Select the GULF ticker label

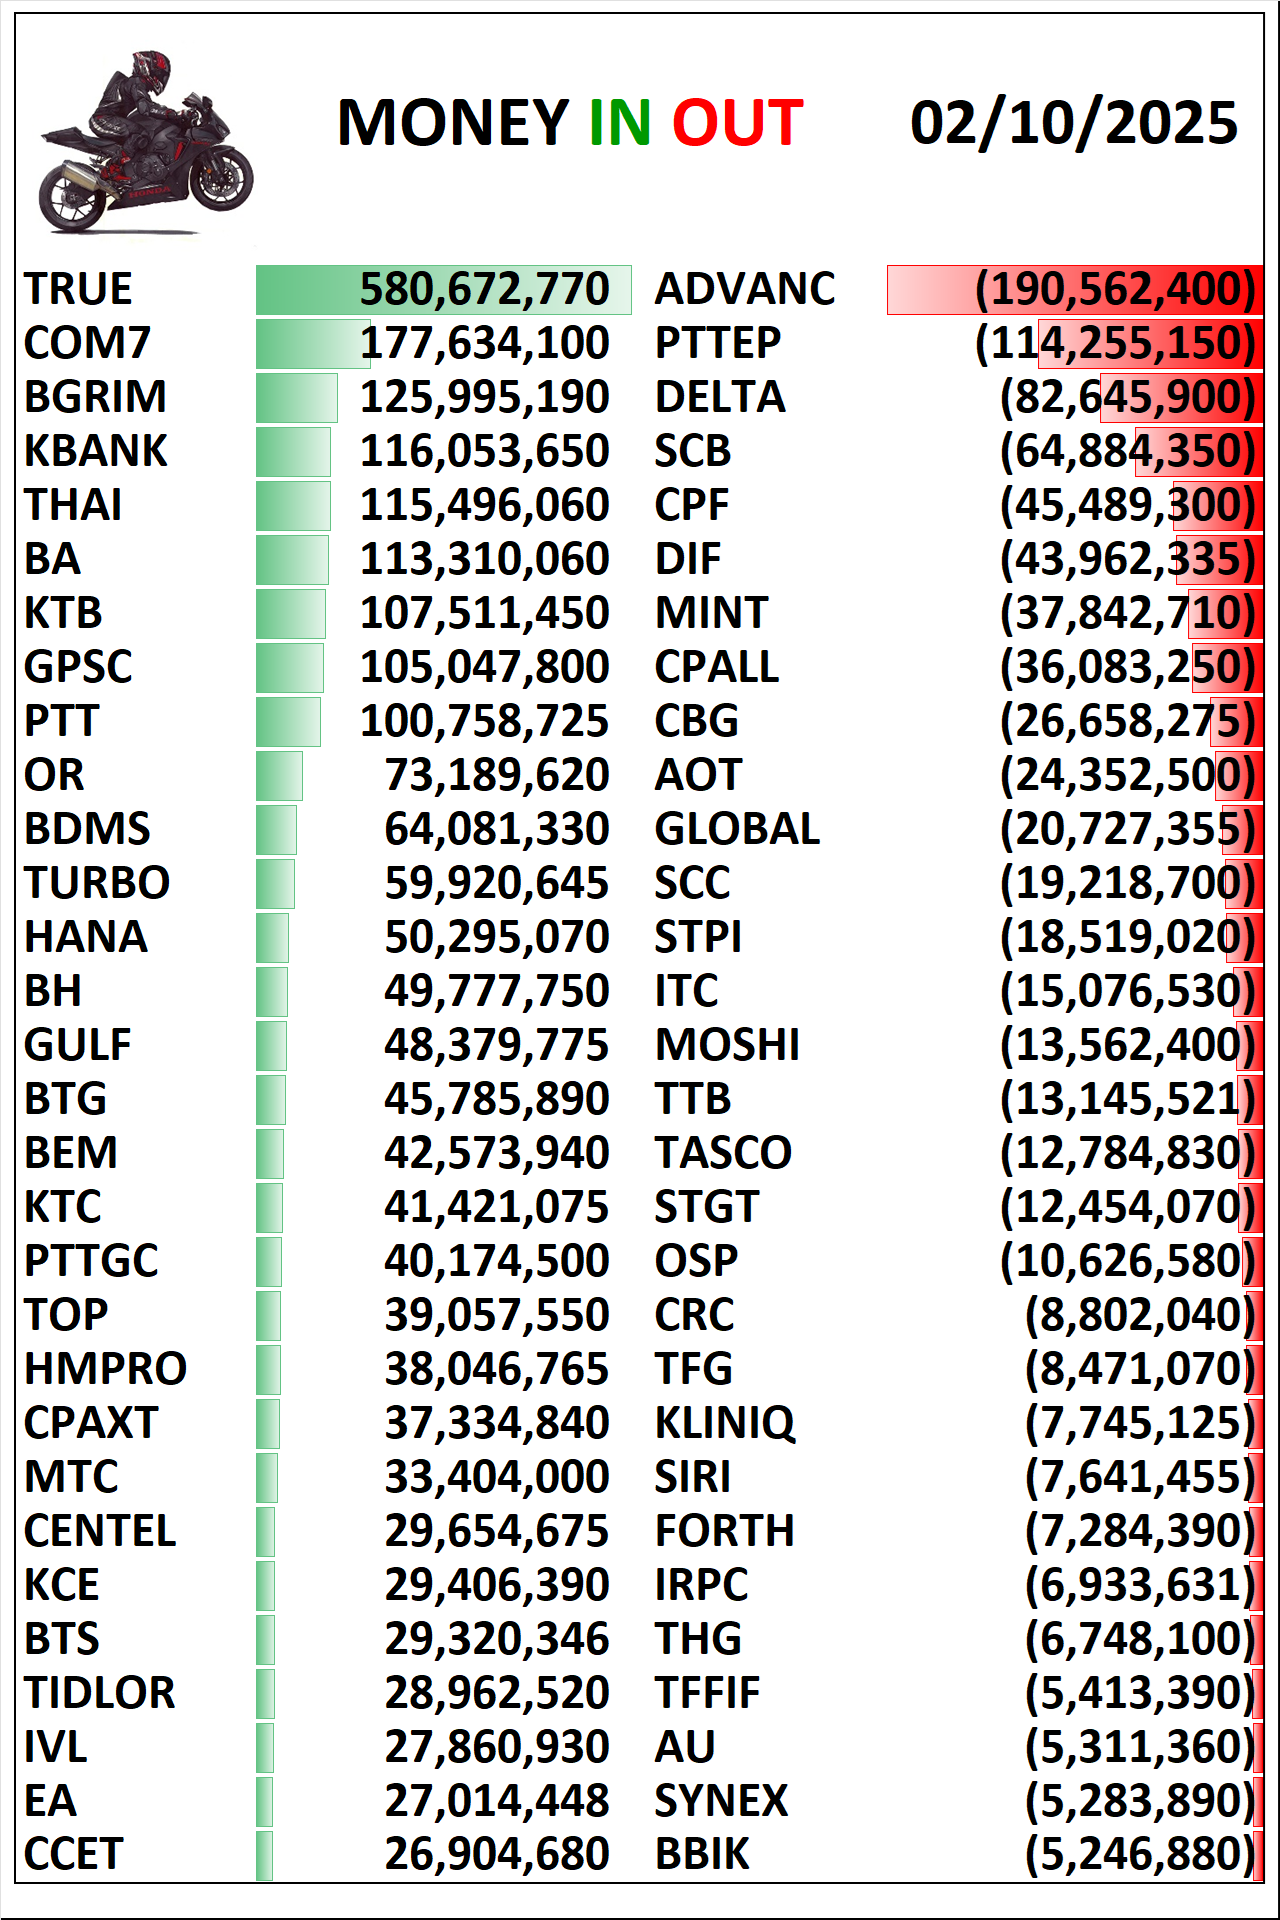pos(78,1045)
